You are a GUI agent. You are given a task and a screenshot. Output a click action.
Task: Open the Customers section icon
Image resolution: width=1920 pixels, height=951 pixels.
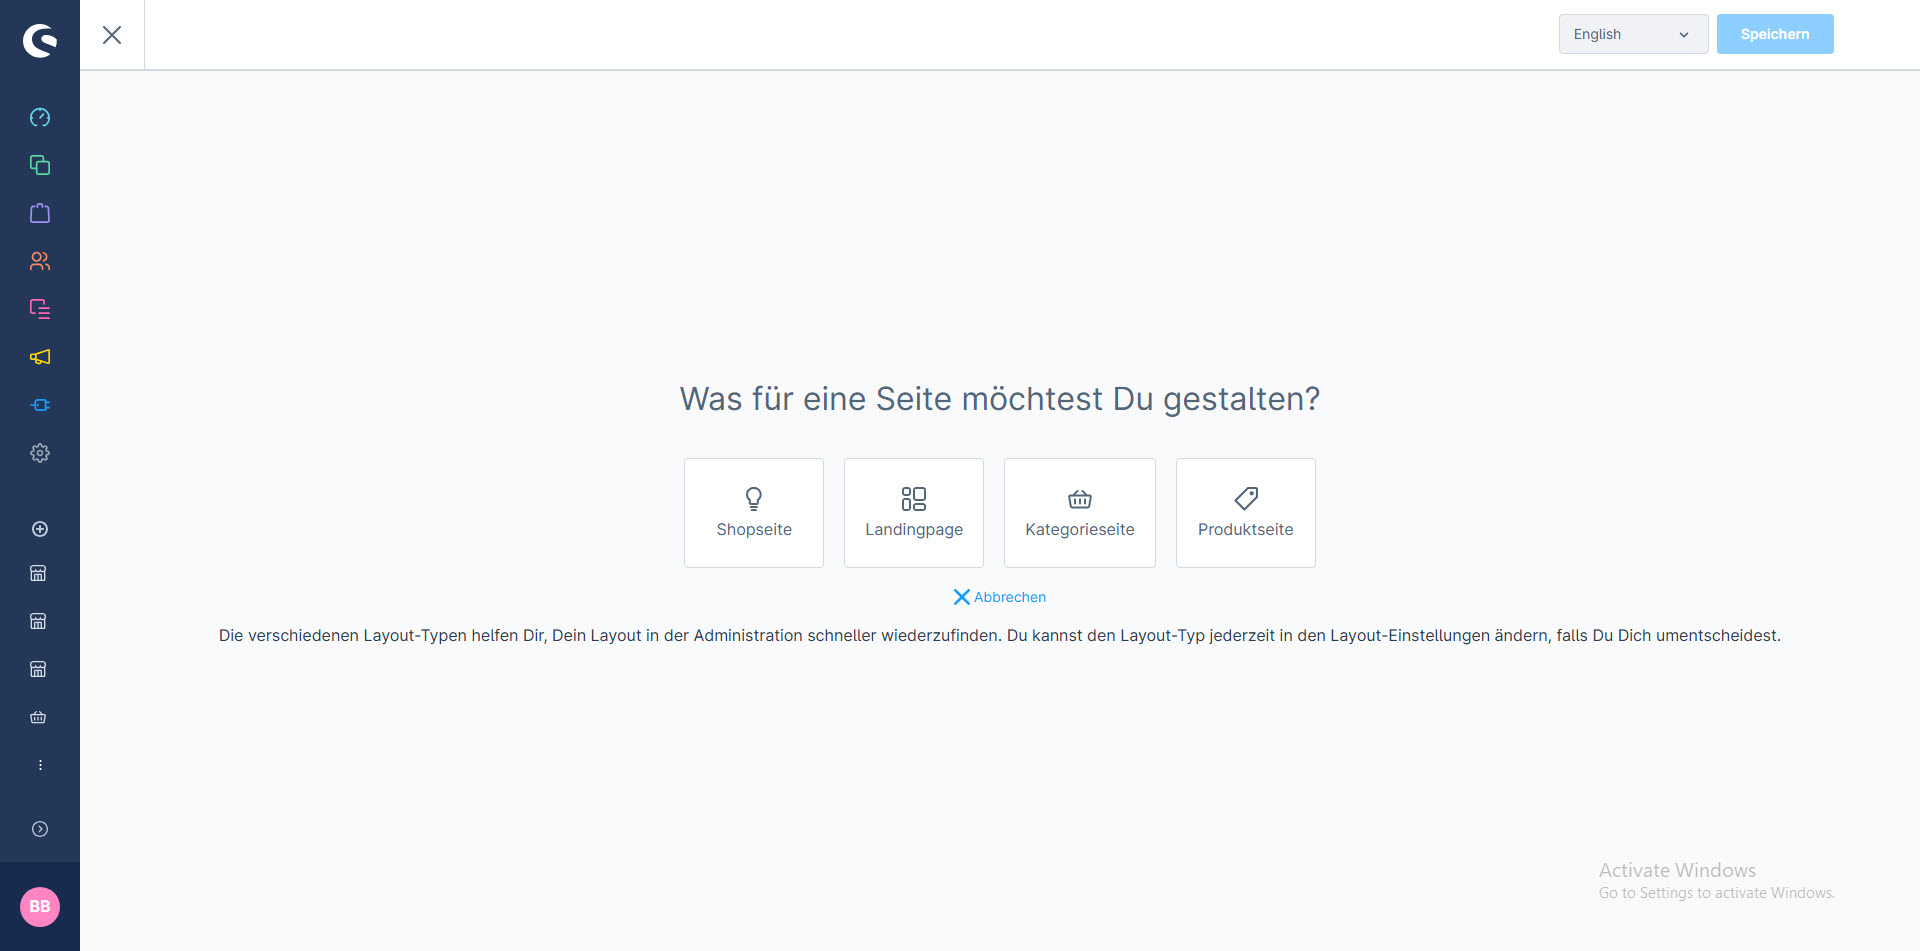click(40, 261)
